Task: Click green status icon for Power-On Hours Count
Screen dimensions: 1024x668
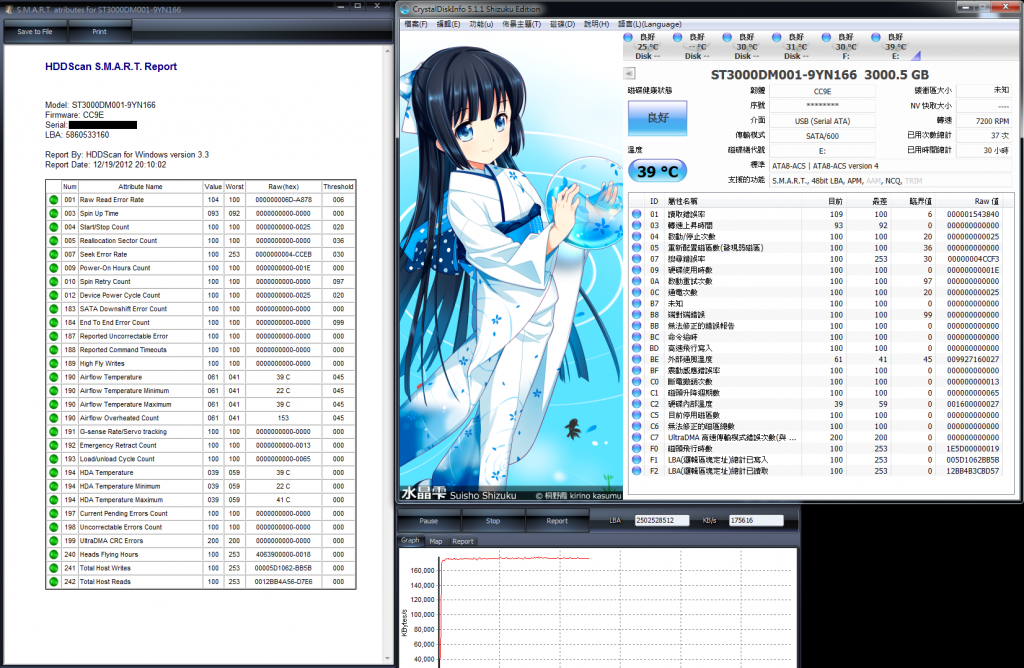Action: coord(54,268)
